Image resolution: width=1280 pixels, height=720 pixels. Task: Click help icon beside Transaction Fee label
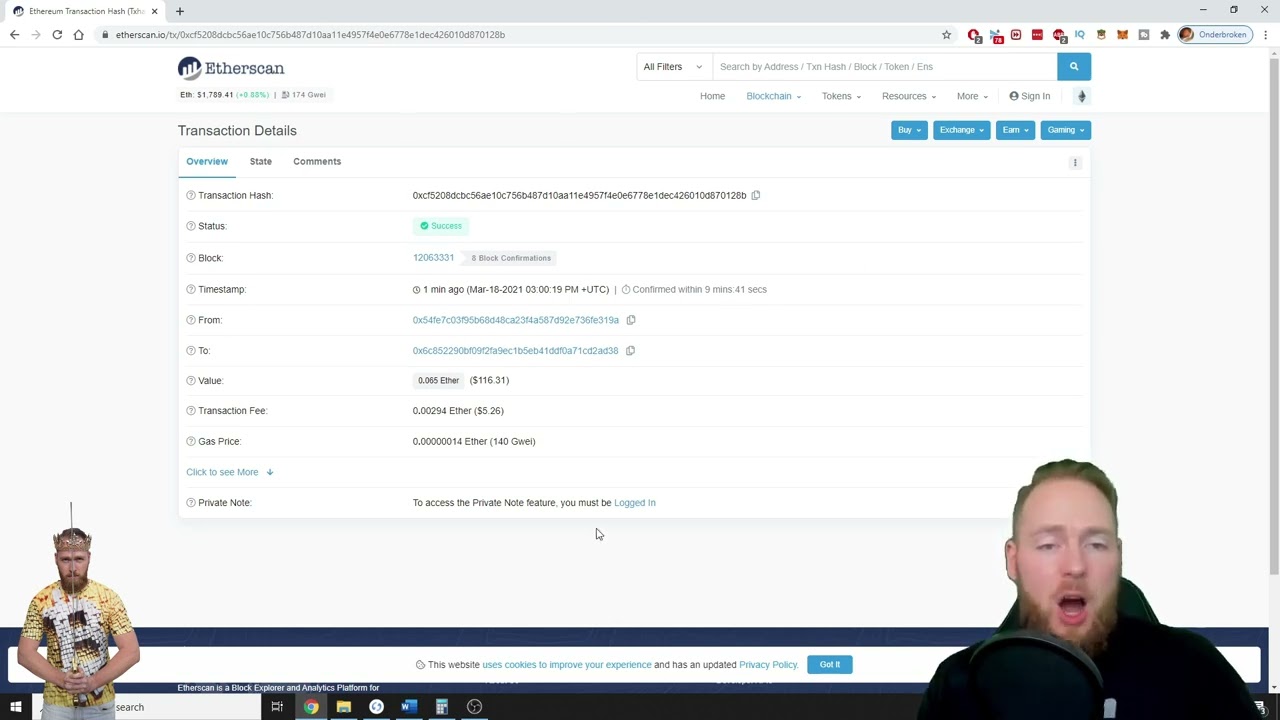click(190, 411)
